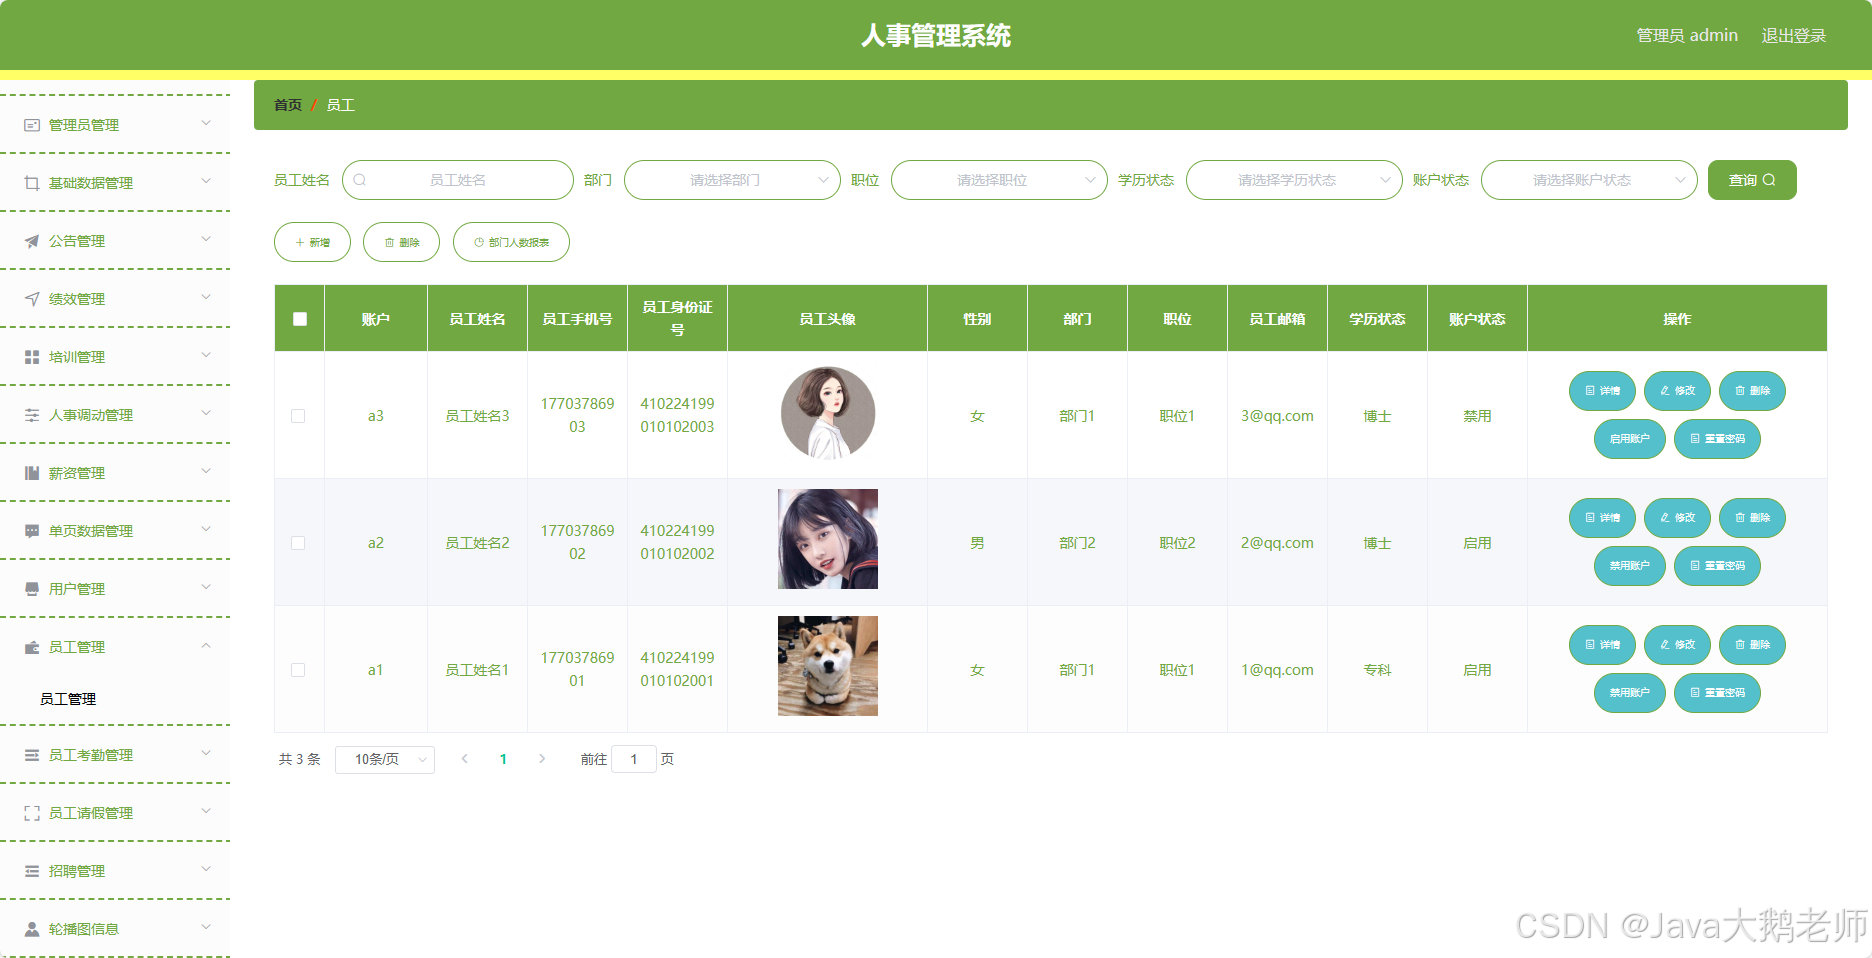Open the 员工考勤管理 sidebar menu
This screenshot has height=958, width=1872.
tap(115, 755)
